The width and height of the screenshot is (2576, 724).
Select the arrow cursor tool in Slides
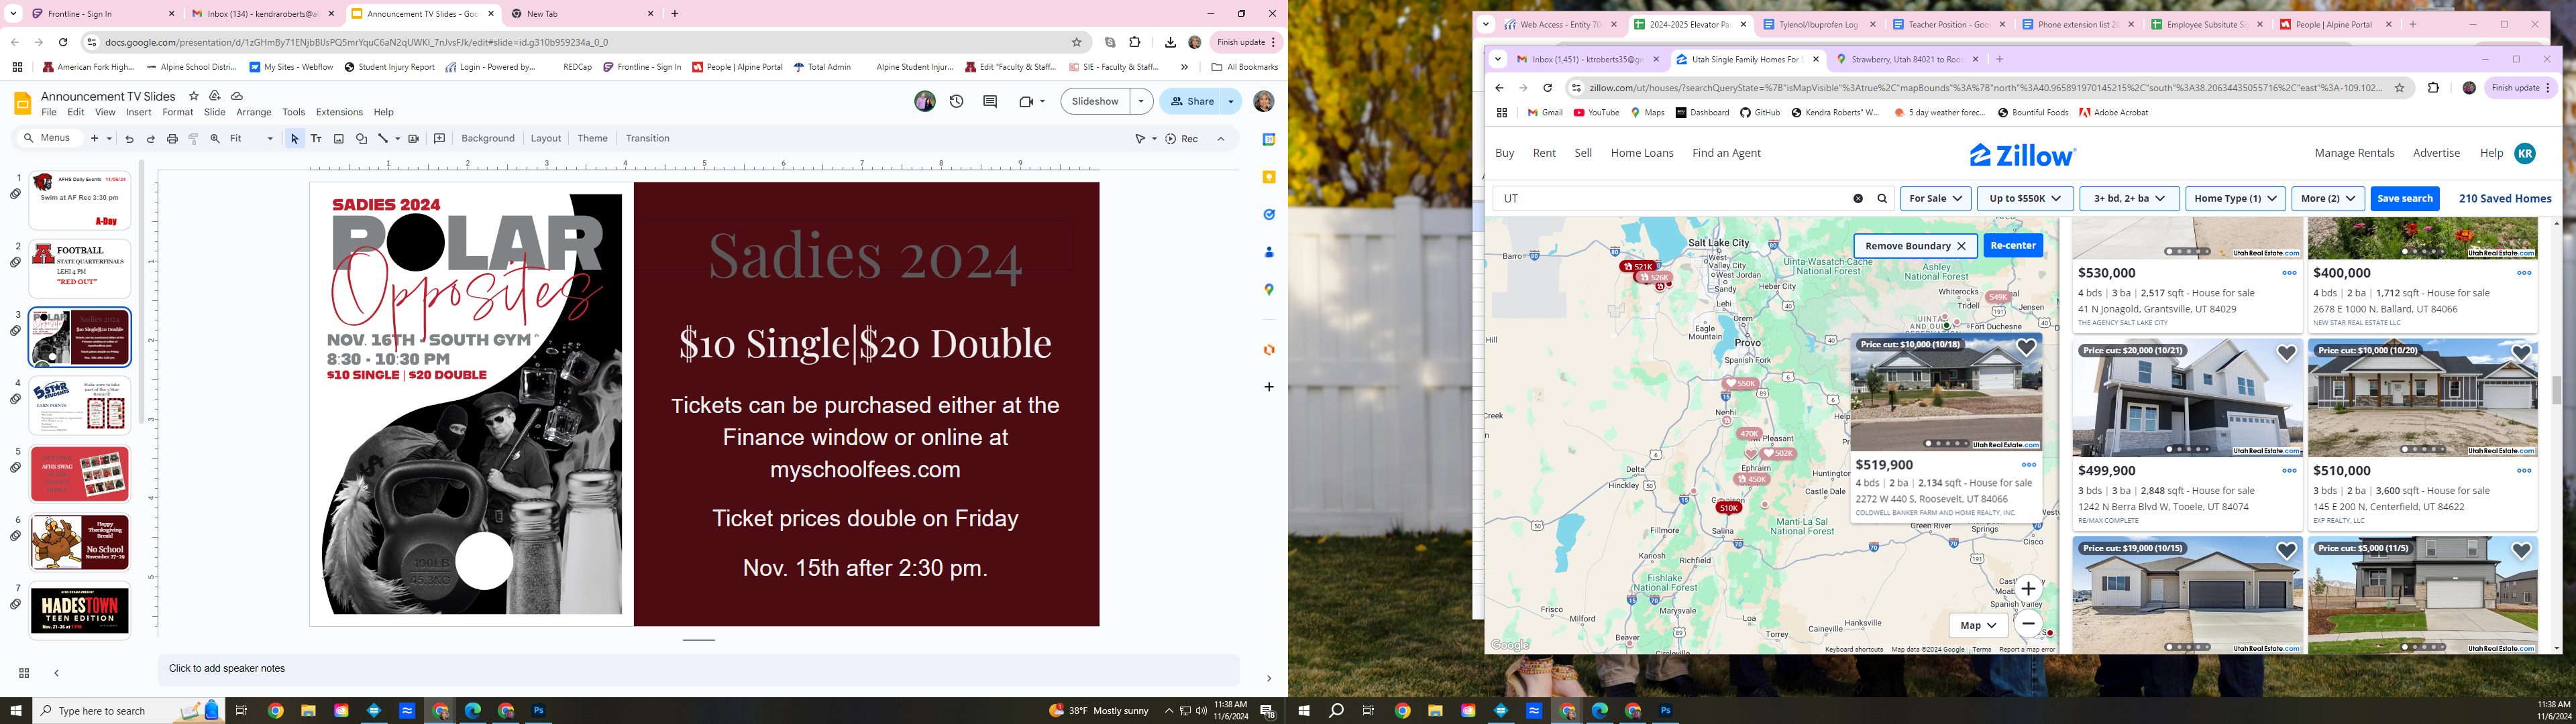pyautogui.click(x=294, y=139)
